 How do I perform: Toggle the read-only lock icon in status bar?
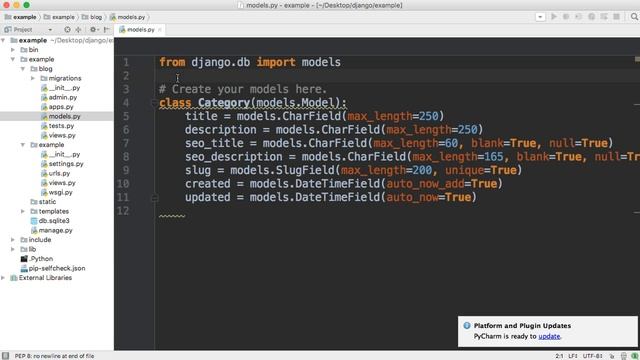click(612, 356)
